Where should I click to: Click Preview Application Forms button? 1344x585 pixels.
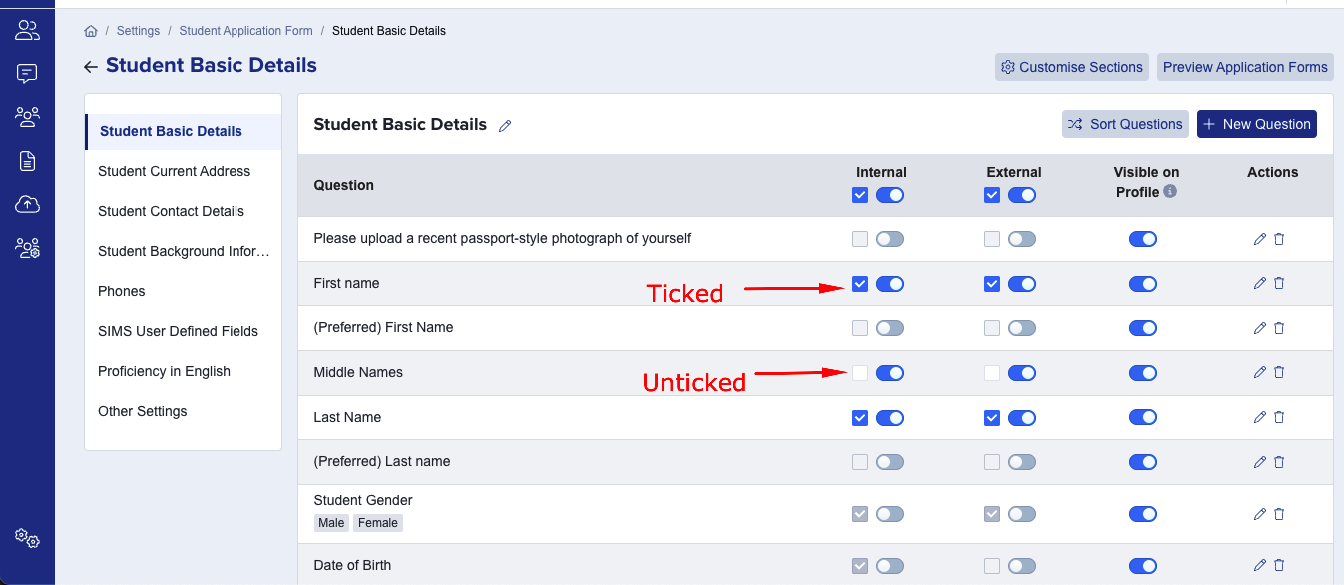(1245, 67)
